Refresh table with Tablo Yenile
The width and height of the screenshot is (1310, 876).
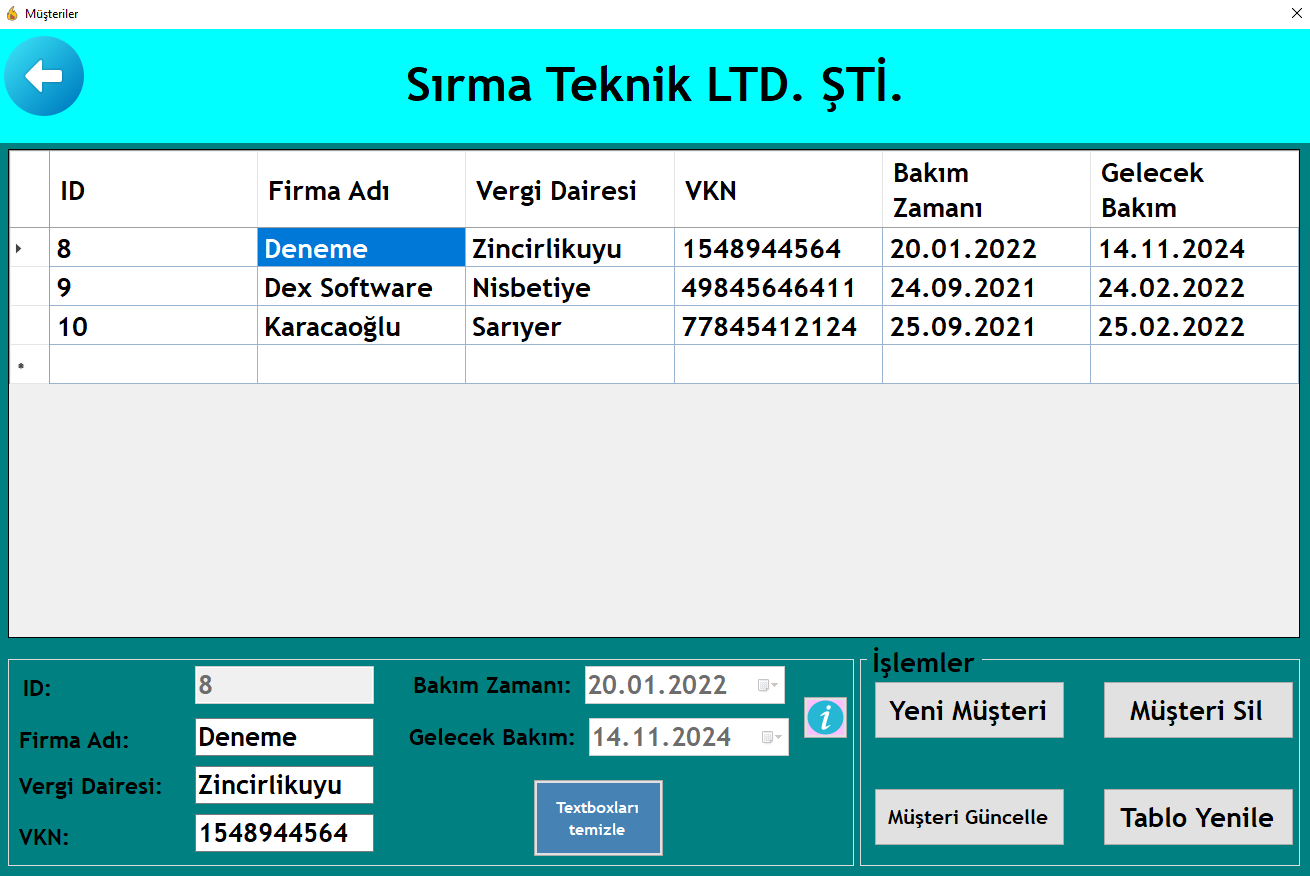click(x=1198, y=817)
